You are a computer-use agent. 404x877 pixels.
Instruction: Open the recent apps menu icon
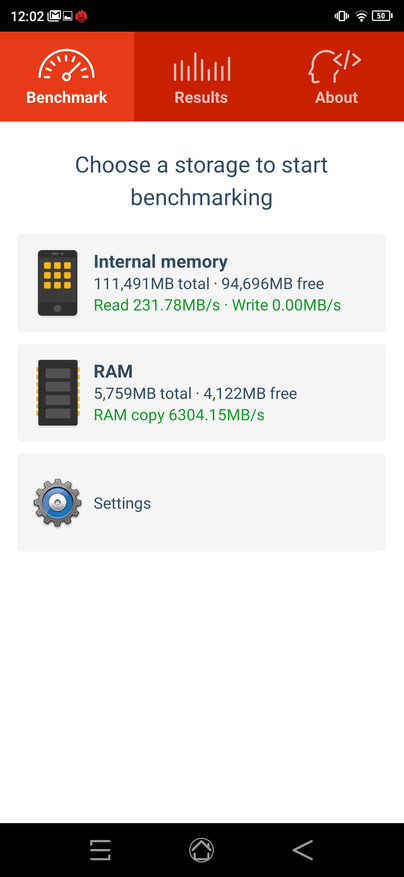(x=101, y=850)
